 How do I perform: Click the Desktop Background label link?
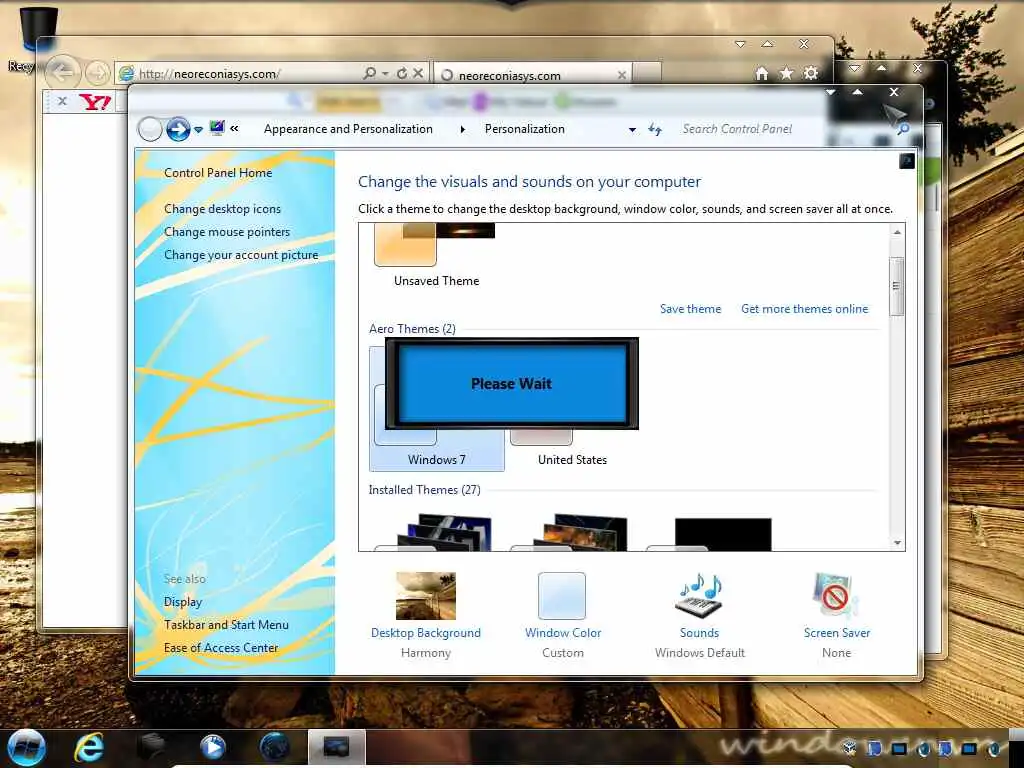pos(426,633)
